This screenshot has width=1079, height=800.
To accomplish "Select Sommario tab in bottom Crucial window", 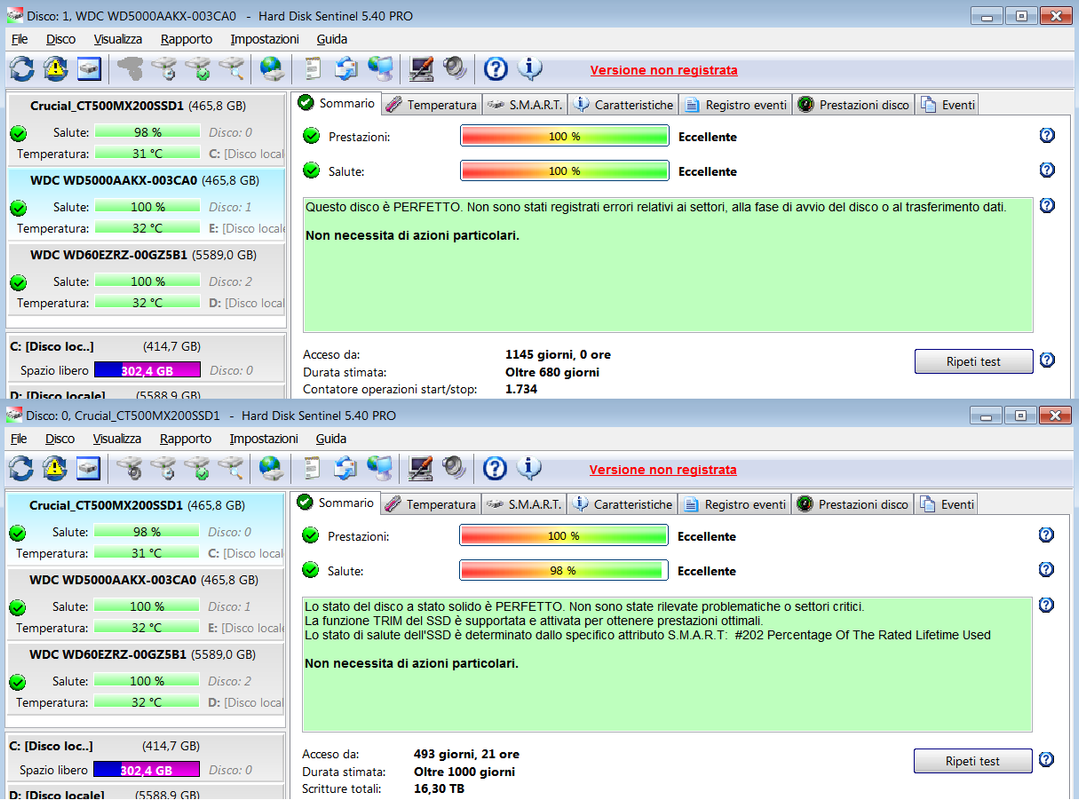I will point(335,503).
